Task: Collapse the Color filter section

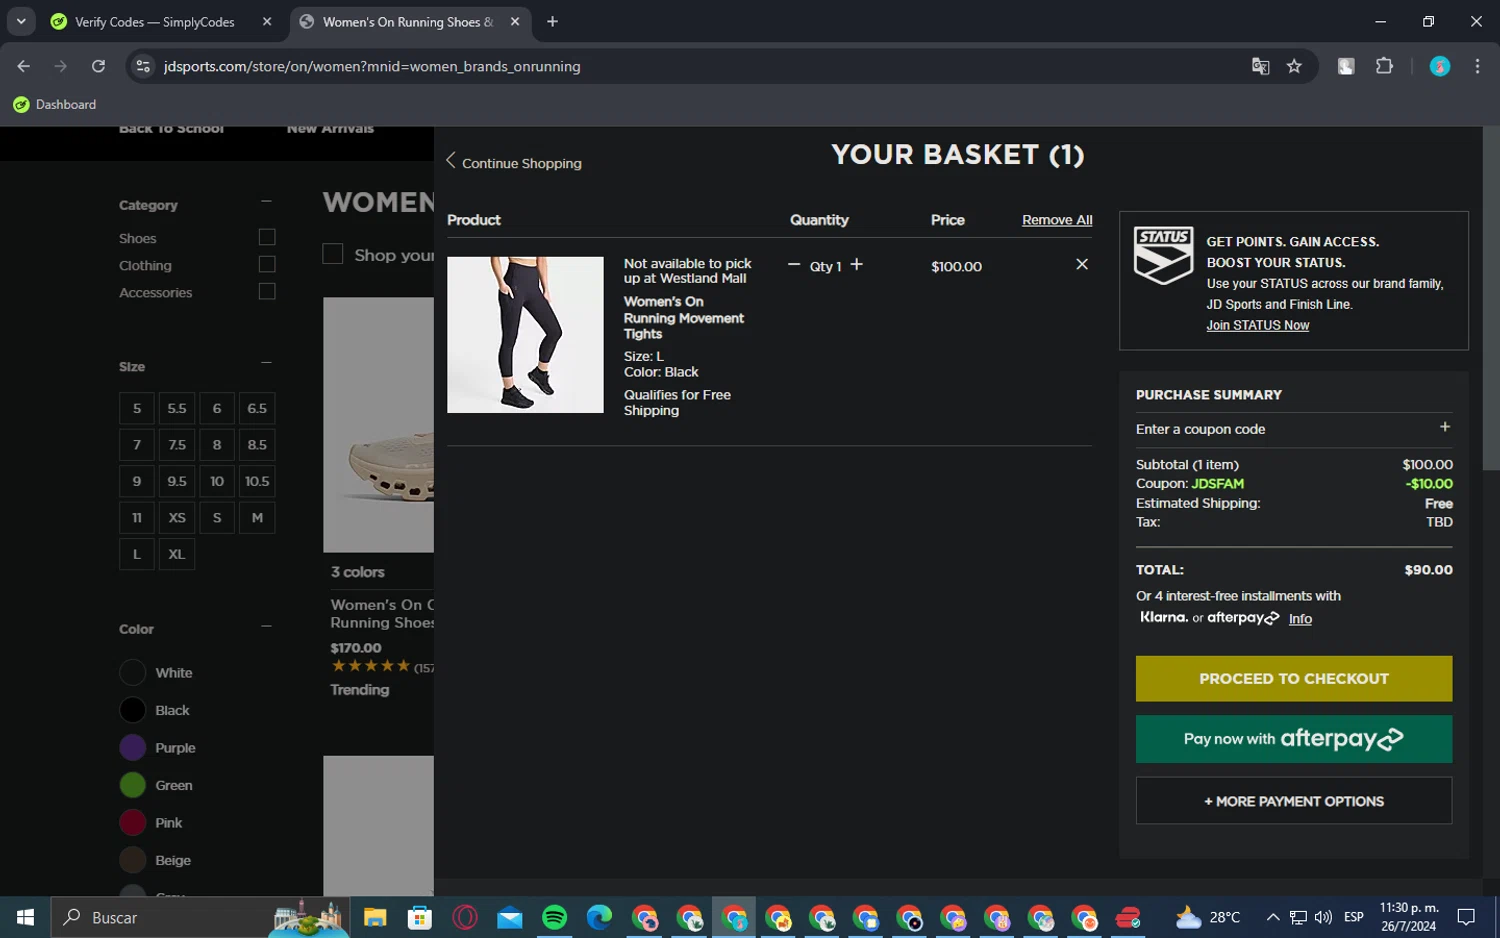Action: (266, 626)
